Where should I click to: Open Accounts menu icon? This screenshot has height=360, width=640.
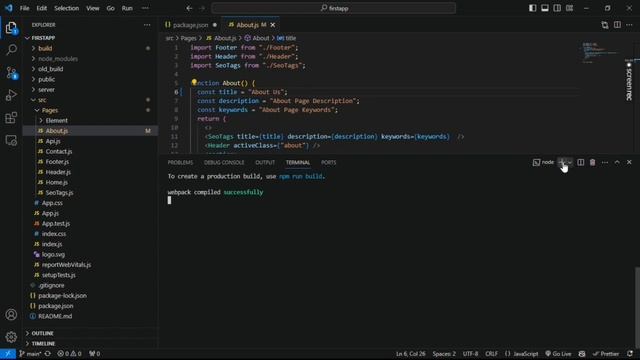tap(11, 315)
